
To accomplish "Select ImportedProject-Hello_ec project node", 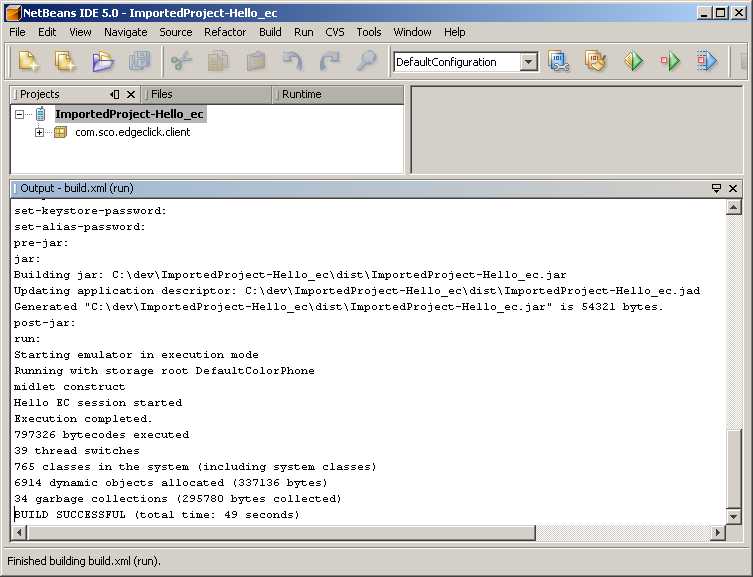I will 130,114.
